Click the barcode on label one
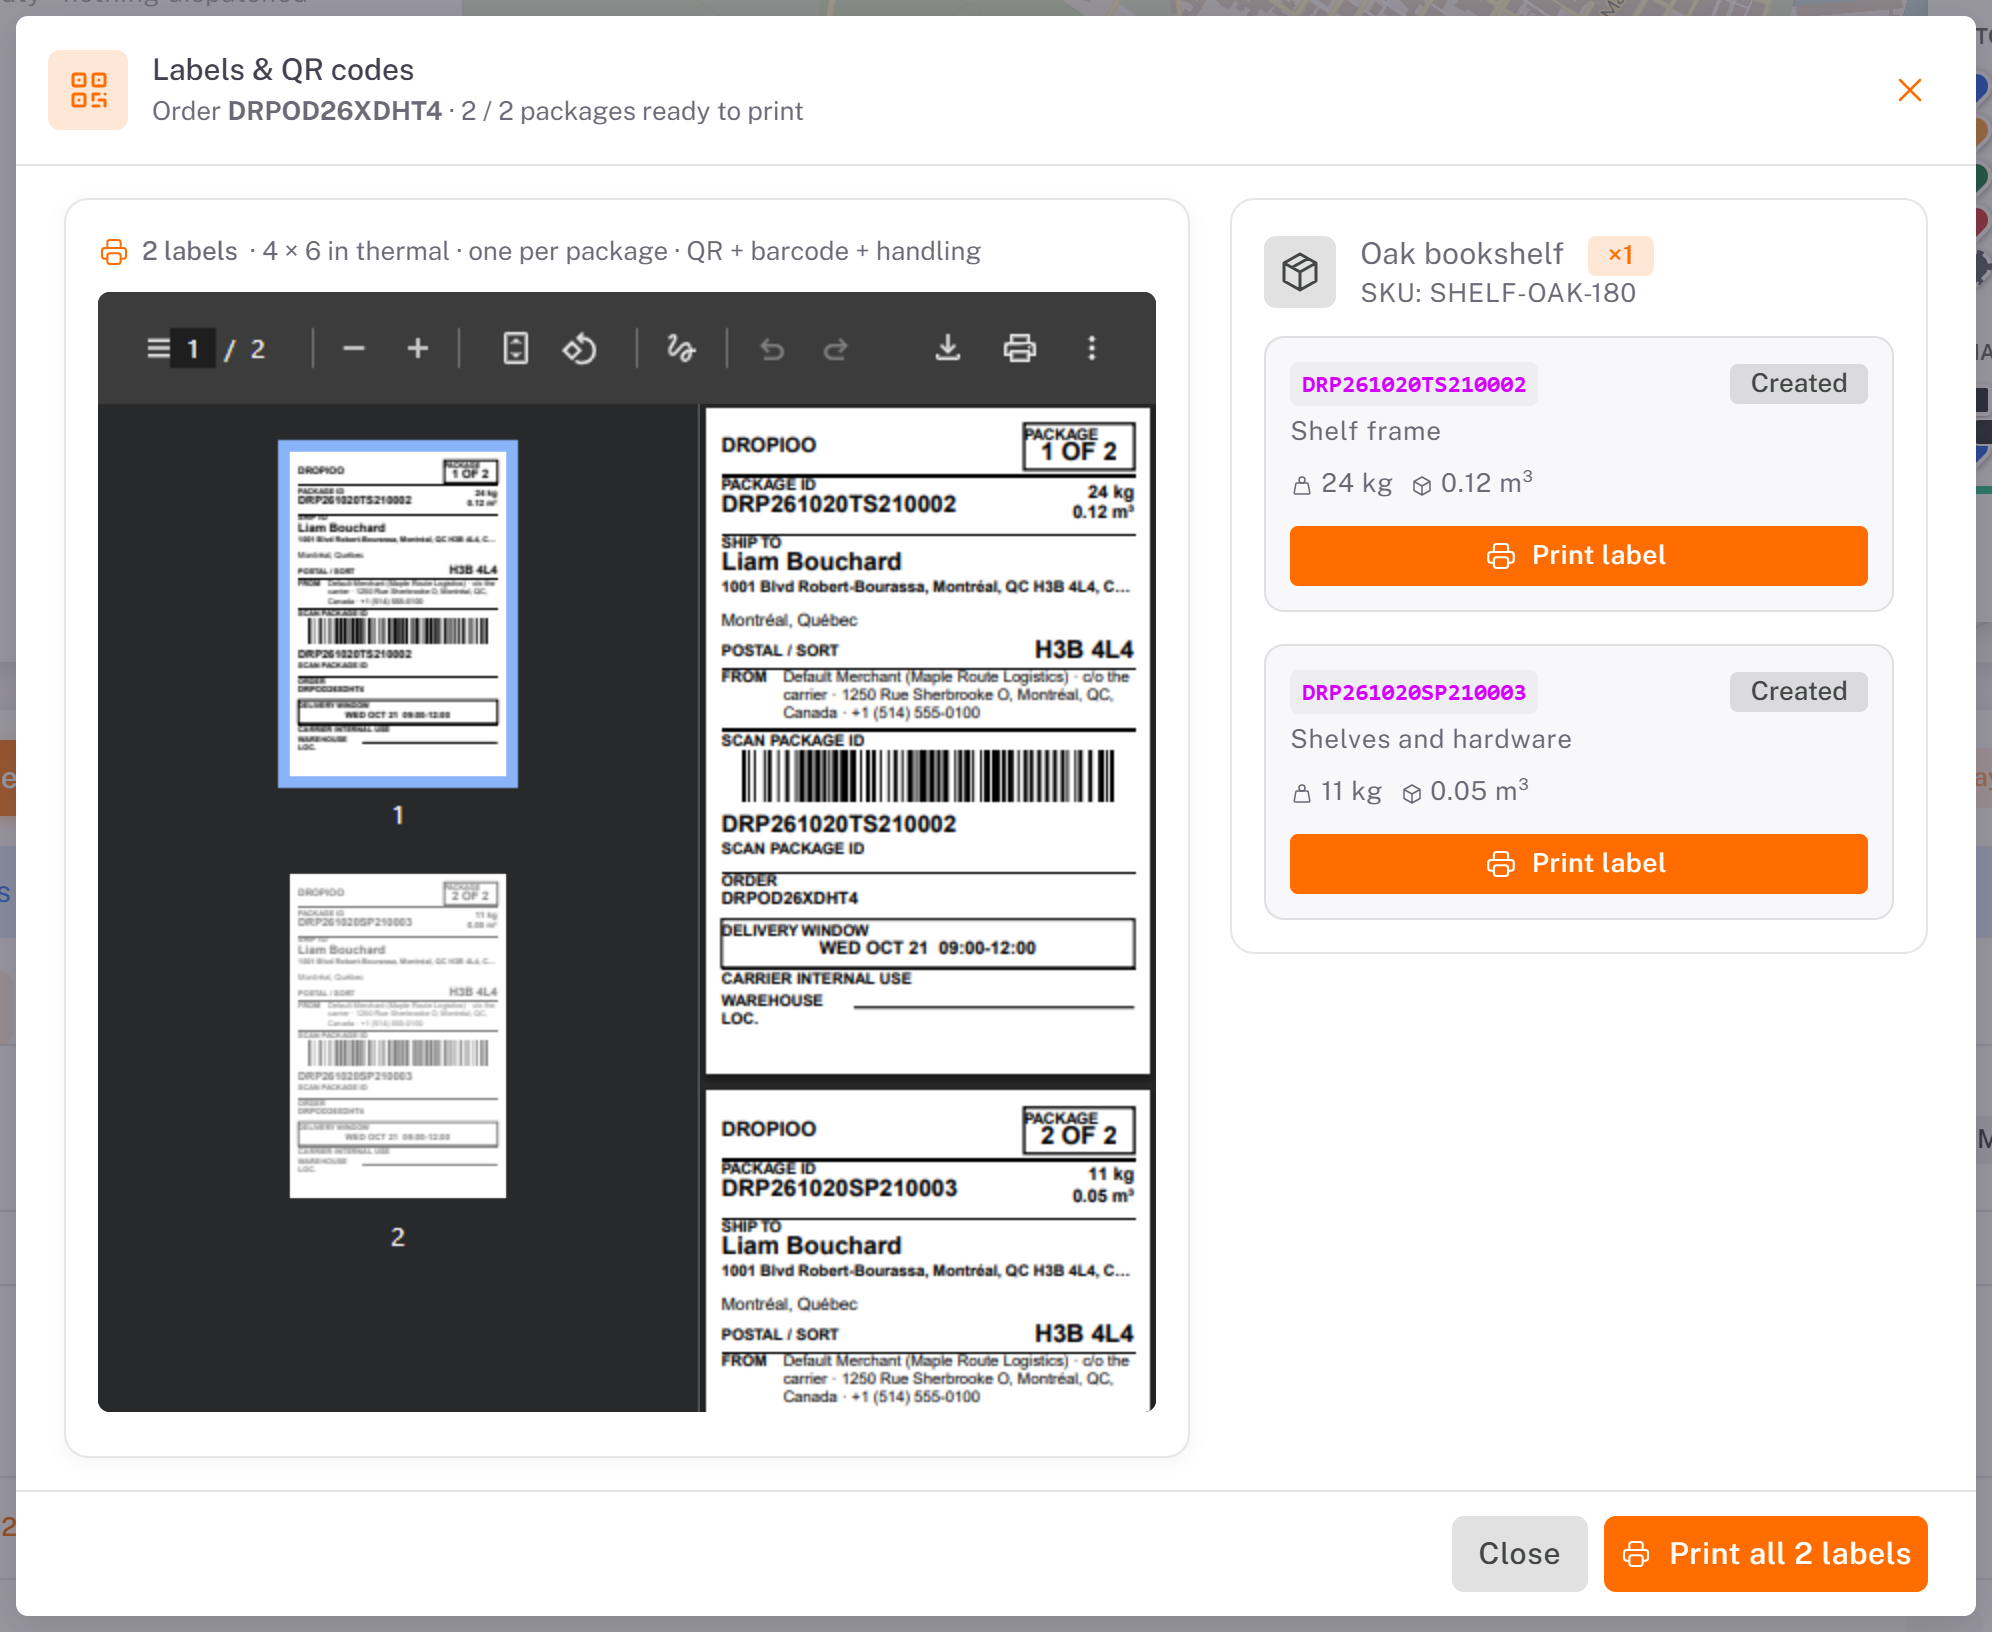 coord(928,776)
